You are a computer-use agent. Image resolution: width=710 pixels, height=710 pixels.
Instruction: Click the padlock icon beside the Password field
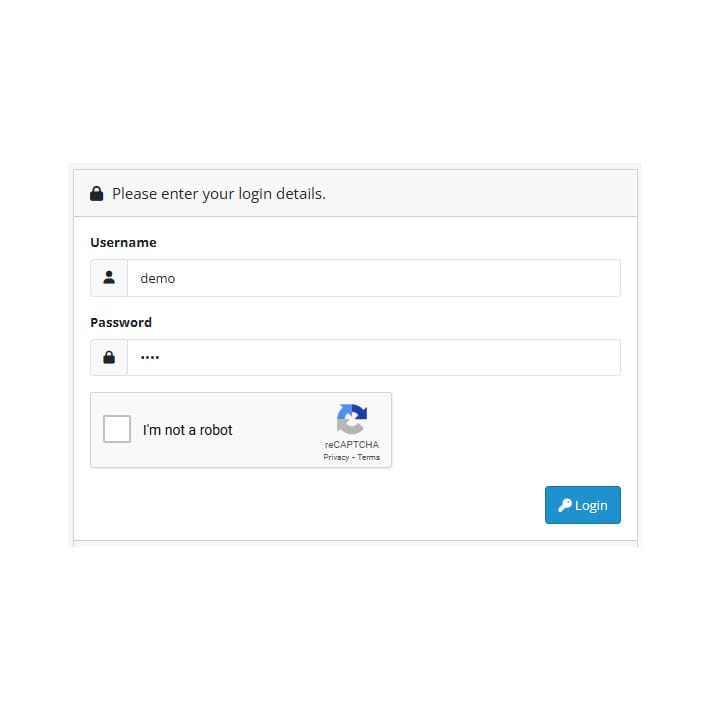(x=109, y=357)
